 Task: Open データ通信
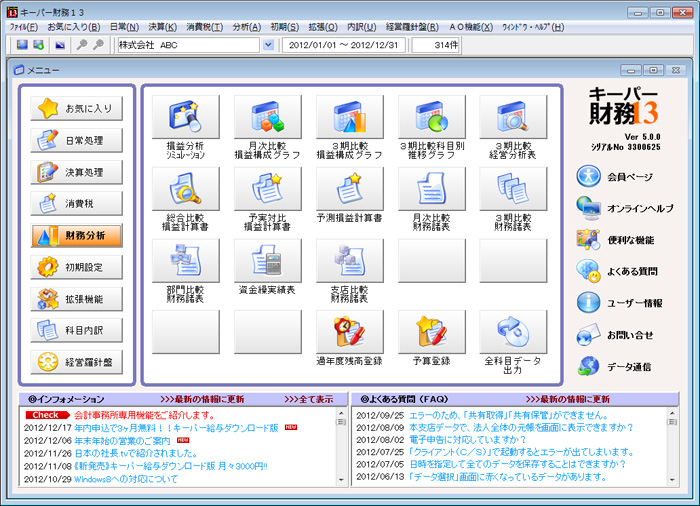[613, 367]
